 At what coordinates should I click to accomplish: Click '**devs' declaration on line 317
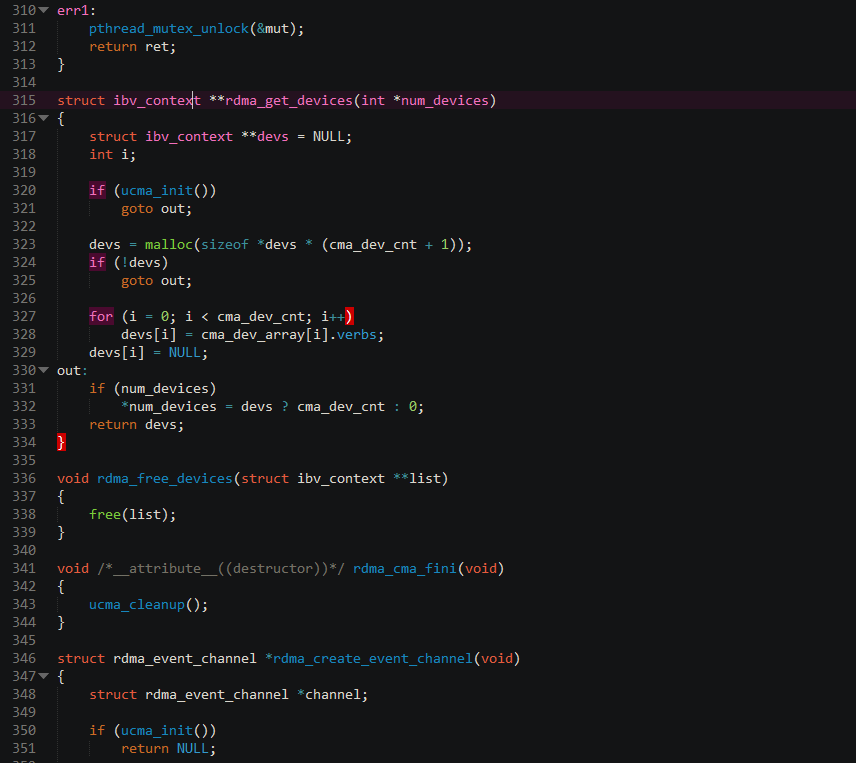265,136
